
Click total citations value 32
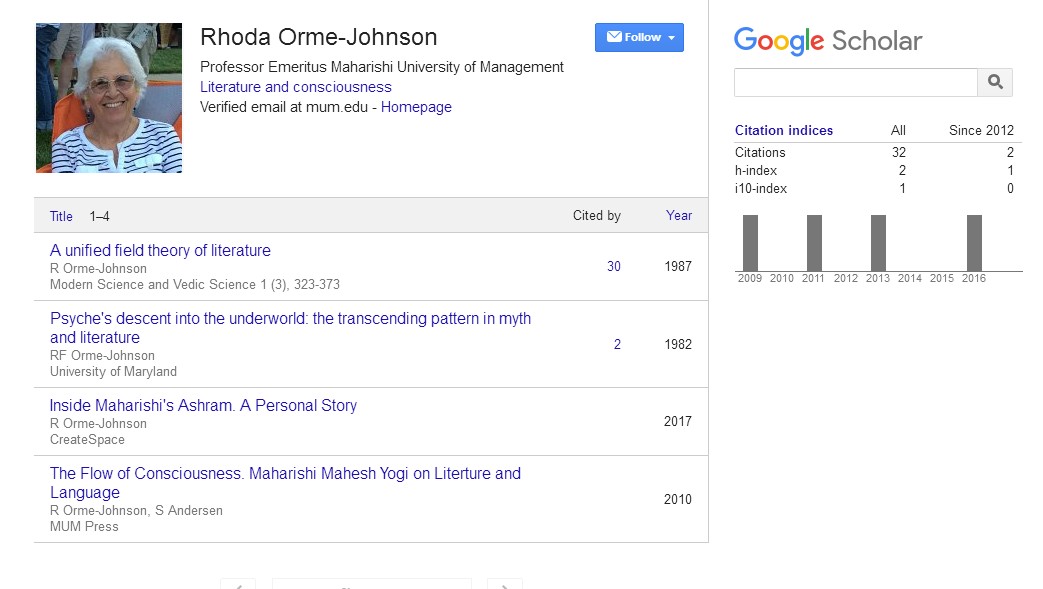(899, 152)
